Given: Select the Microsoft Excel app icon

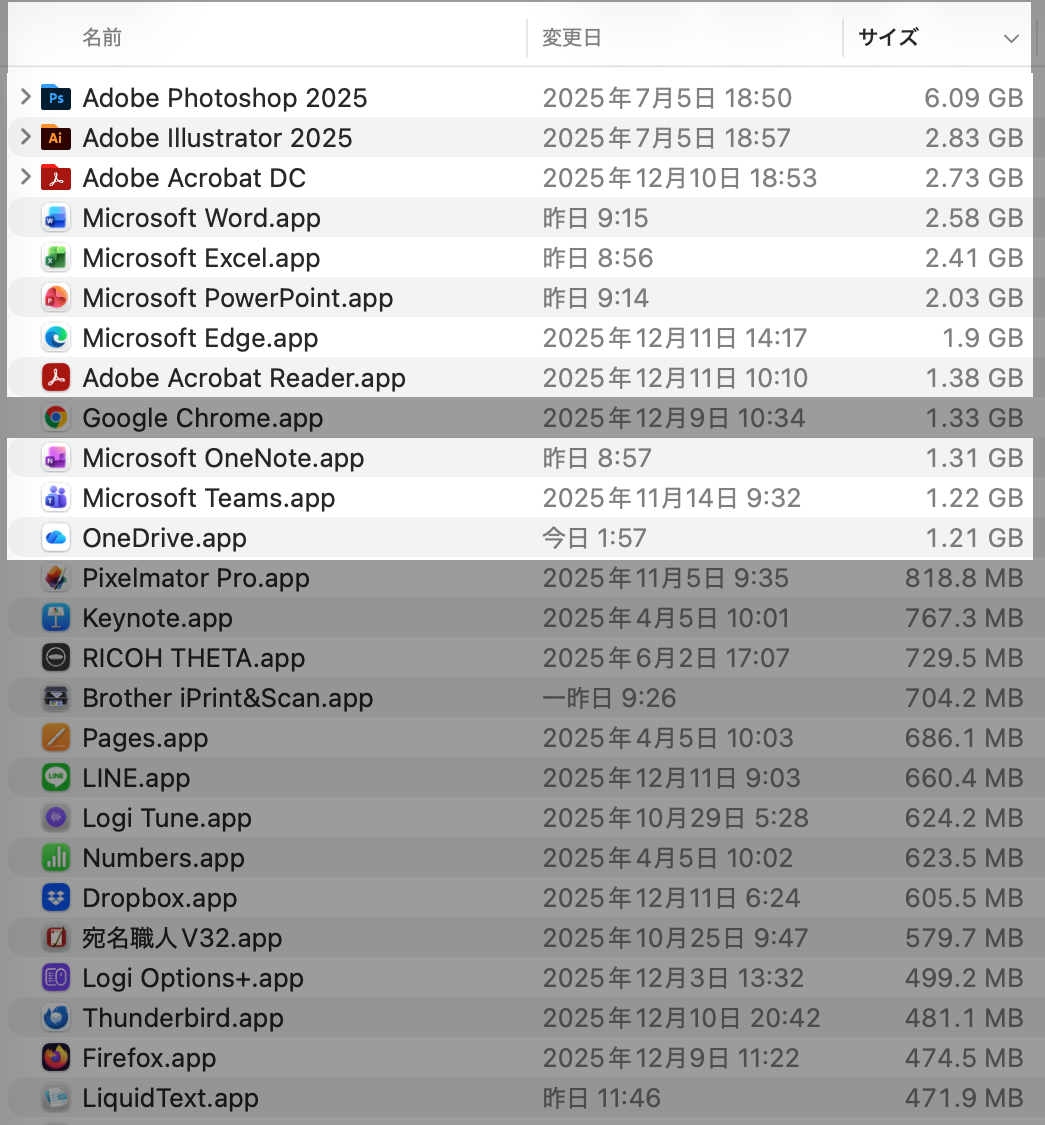Looking at the screenshot, I should click(x=56, y=258).
